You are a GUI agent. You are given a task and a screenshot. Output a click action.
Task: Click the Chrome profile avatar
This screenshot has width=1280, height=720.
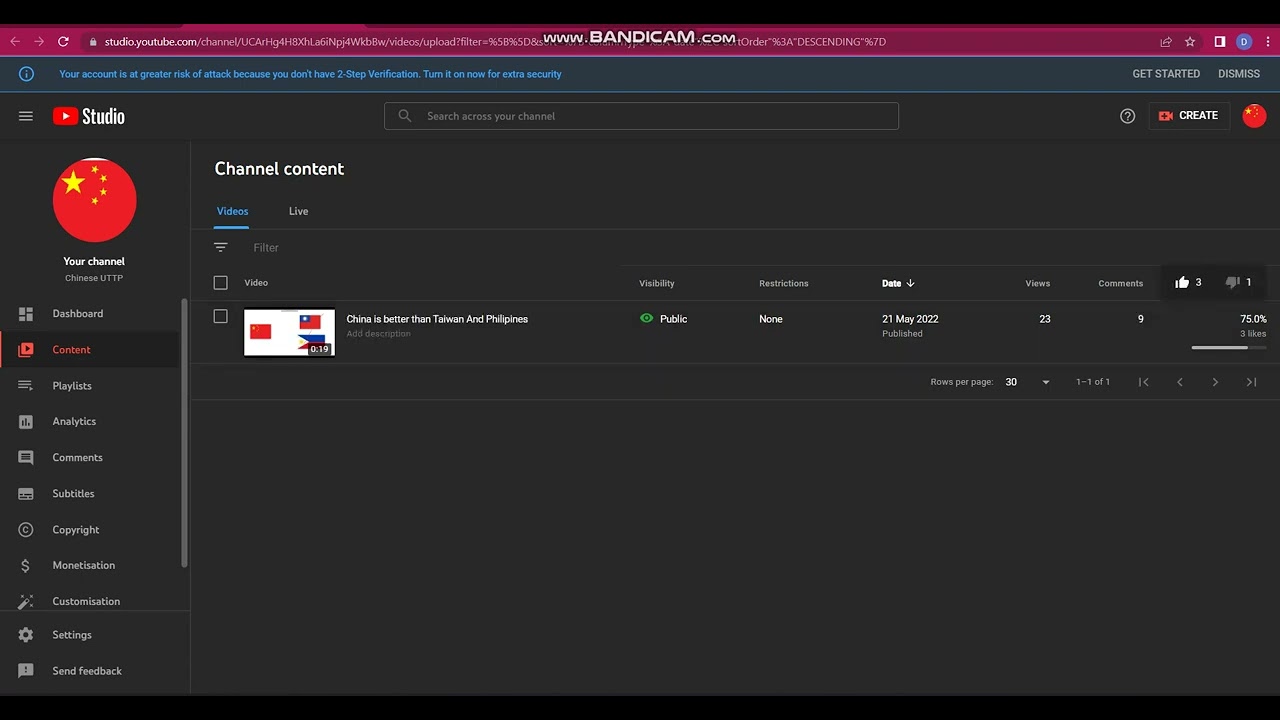1244,42
